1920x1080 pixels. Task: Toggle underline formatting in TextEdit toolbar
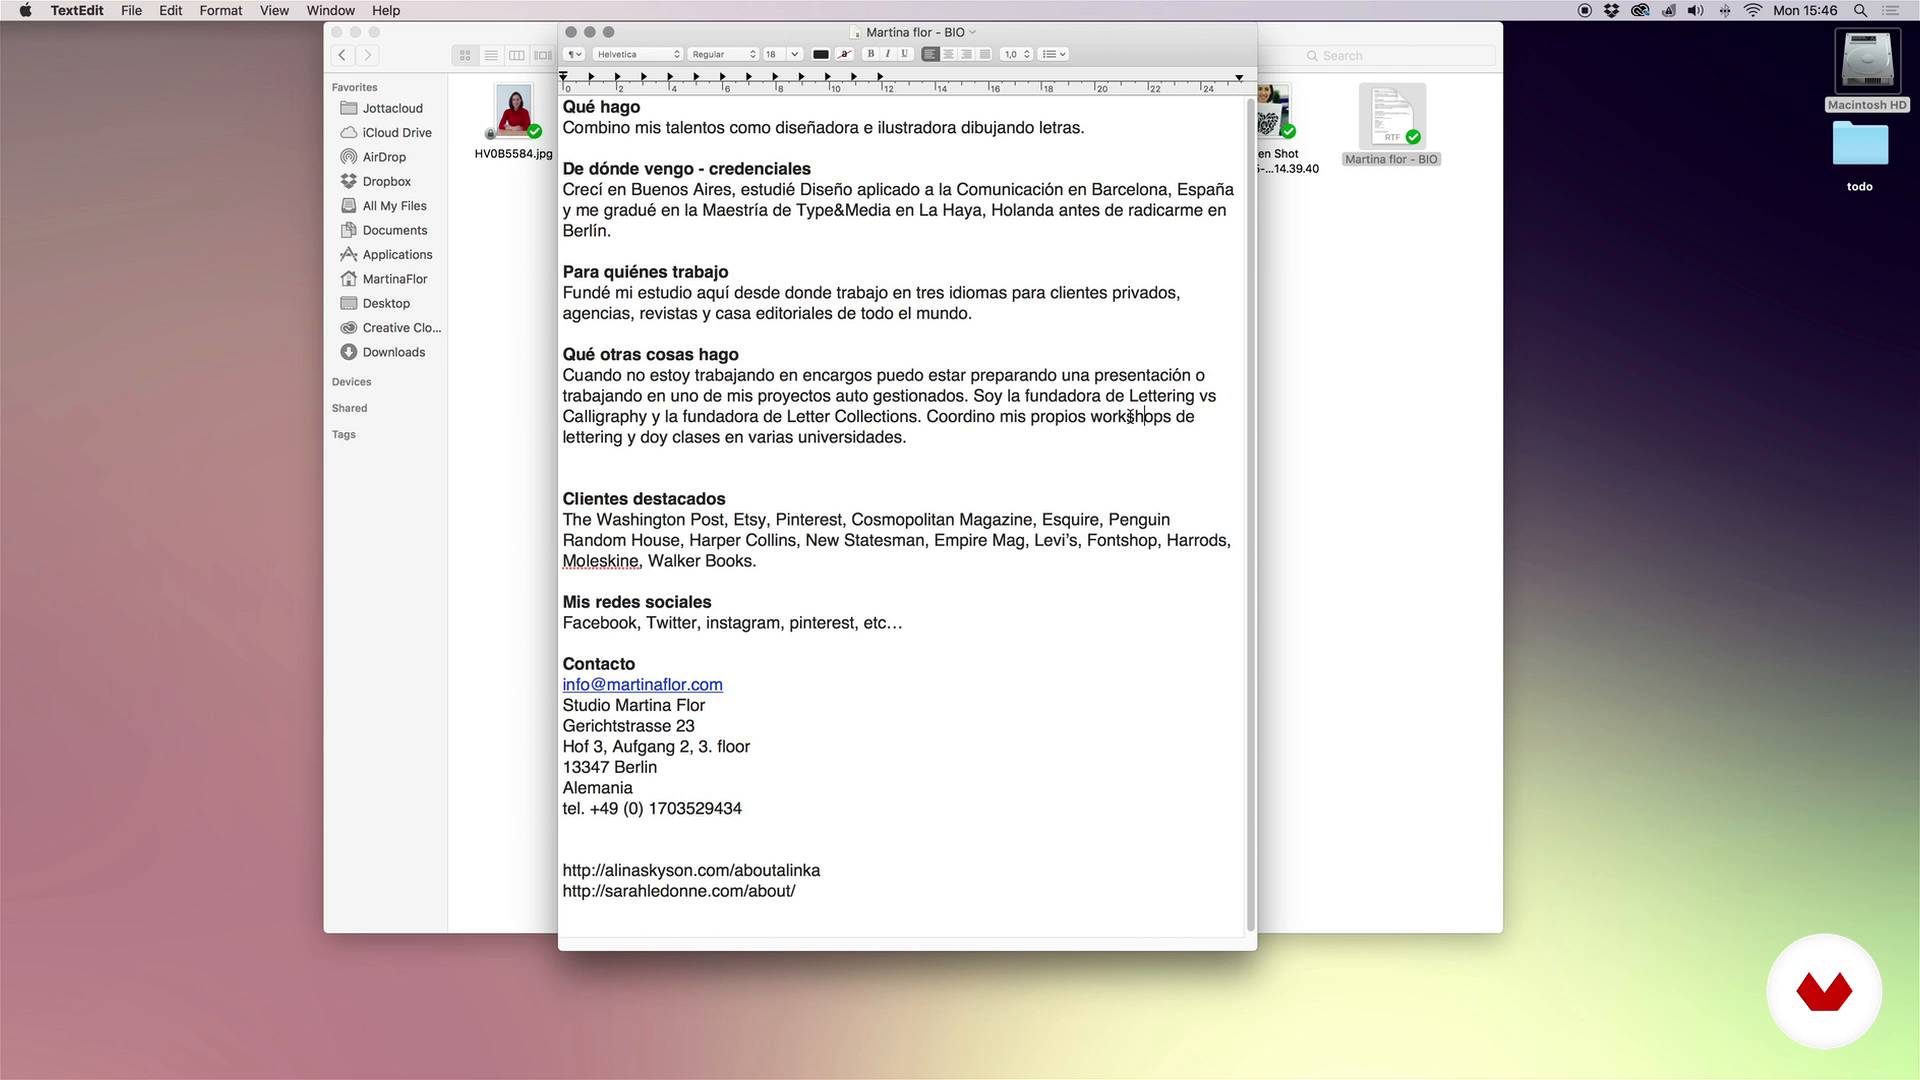tap(905, 54)
